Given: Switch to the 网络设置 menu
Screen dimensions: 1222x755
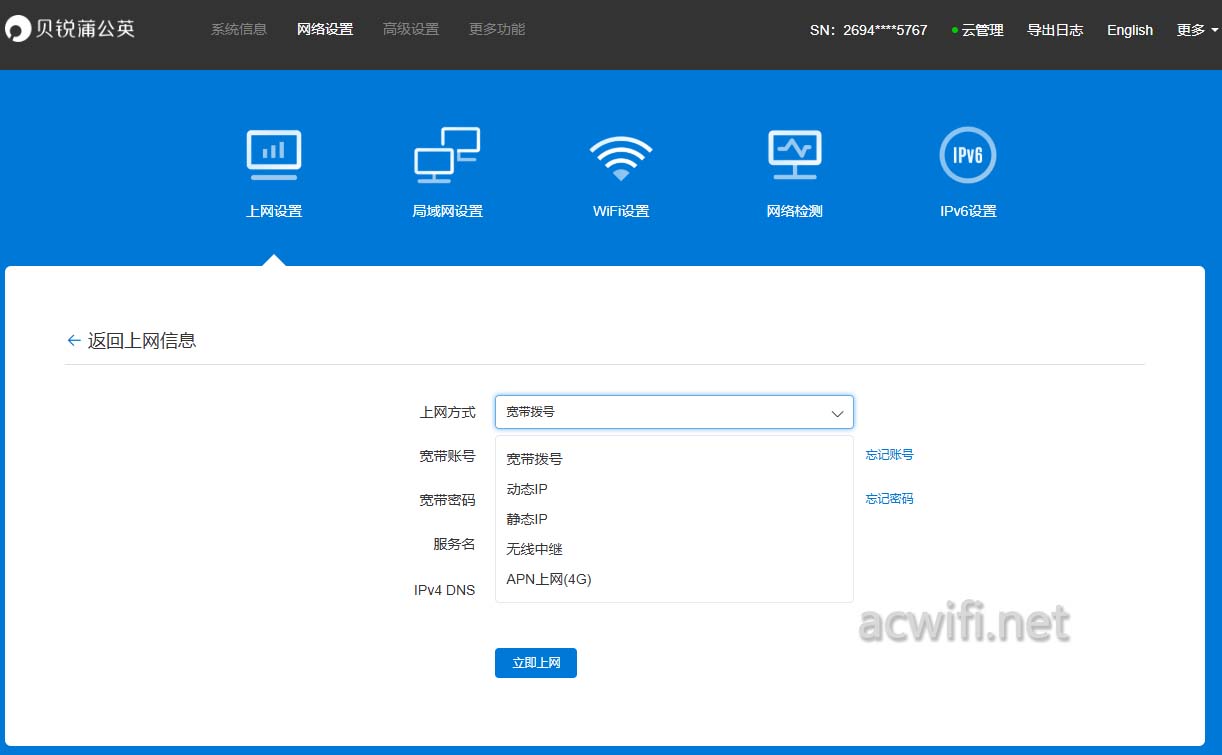Looking at the screenshot, I should [325, 29].
